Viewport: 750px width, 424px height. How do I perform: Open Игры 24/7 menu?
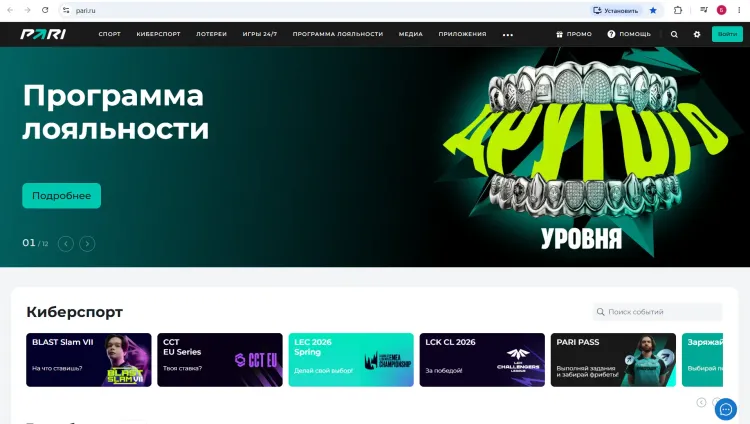click(260, 34)
